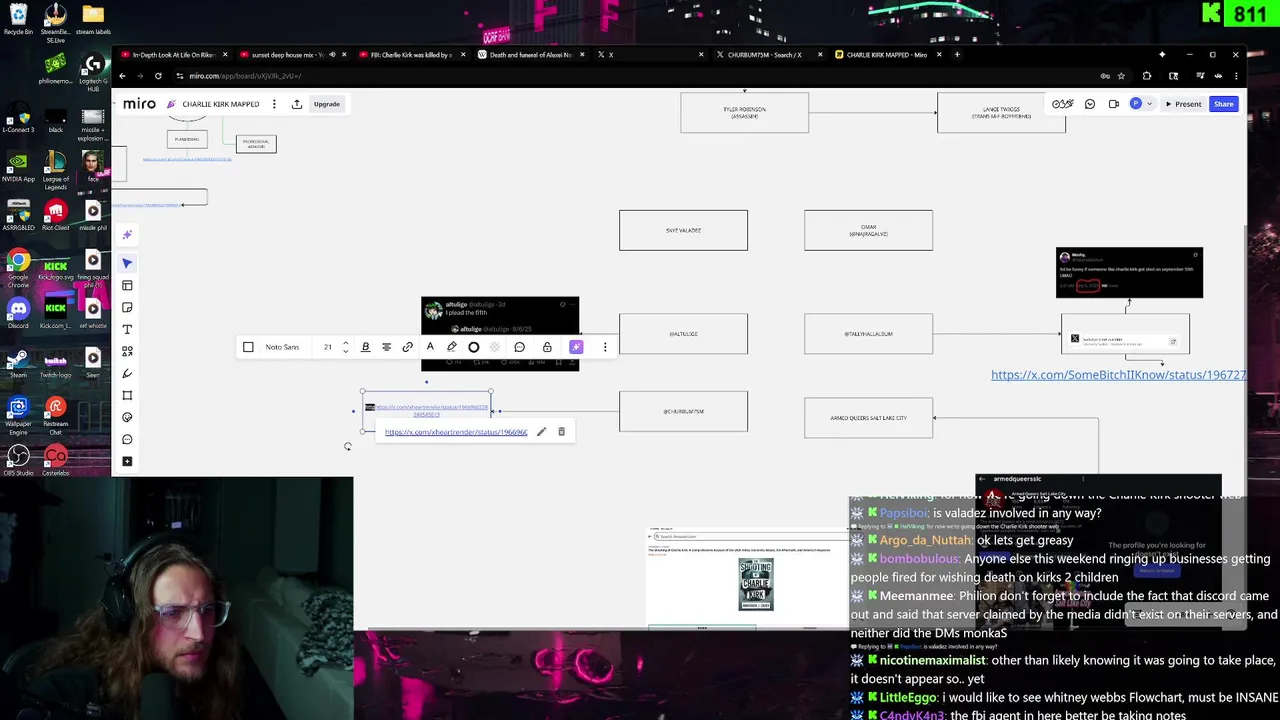Screen dimensions: 1280x720
Task: Open Miro AI sparkle tool in left sidebar
Action: coord(127,235)
